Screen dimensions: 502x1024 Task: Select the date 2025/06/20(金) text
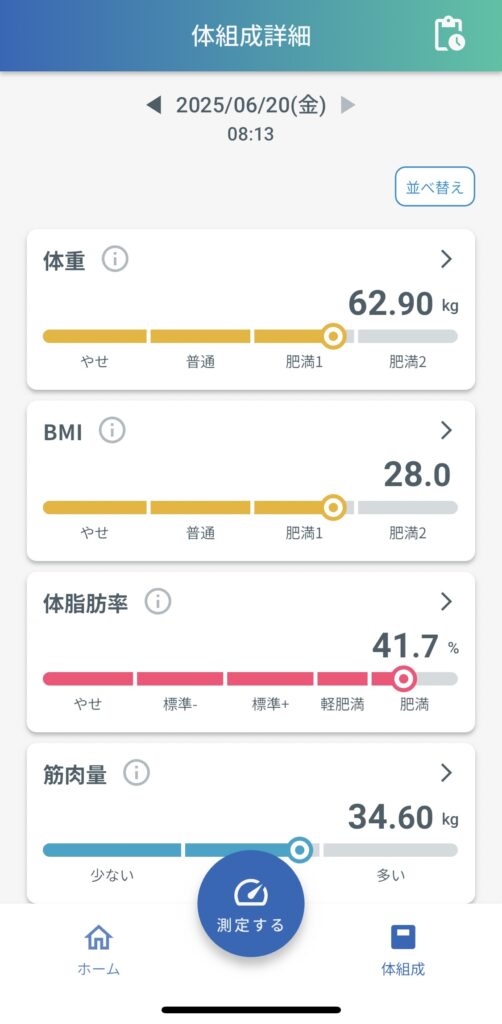tap(251, 105)
